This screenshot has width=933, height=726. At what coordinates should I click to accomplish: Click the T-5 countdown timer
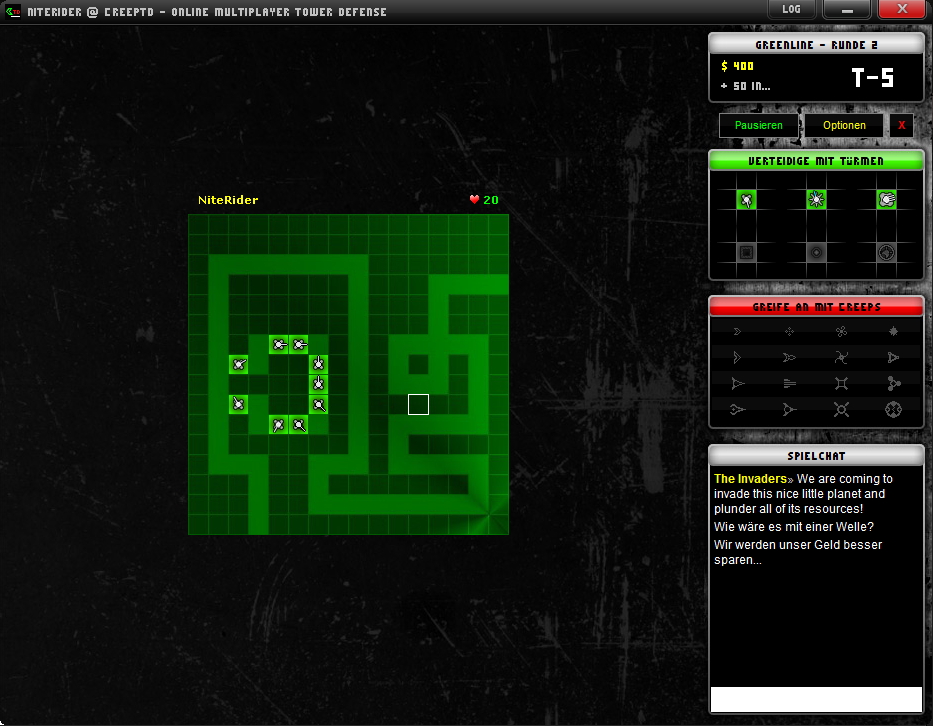tap(872, 78)
